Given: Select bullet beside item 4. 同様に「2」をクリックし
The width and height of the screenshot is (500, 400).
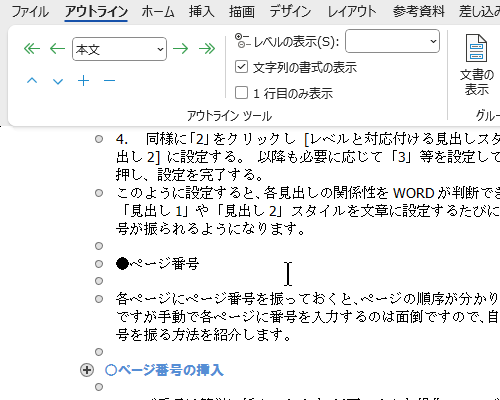Looking at the screenshot, I should point(99,139).
